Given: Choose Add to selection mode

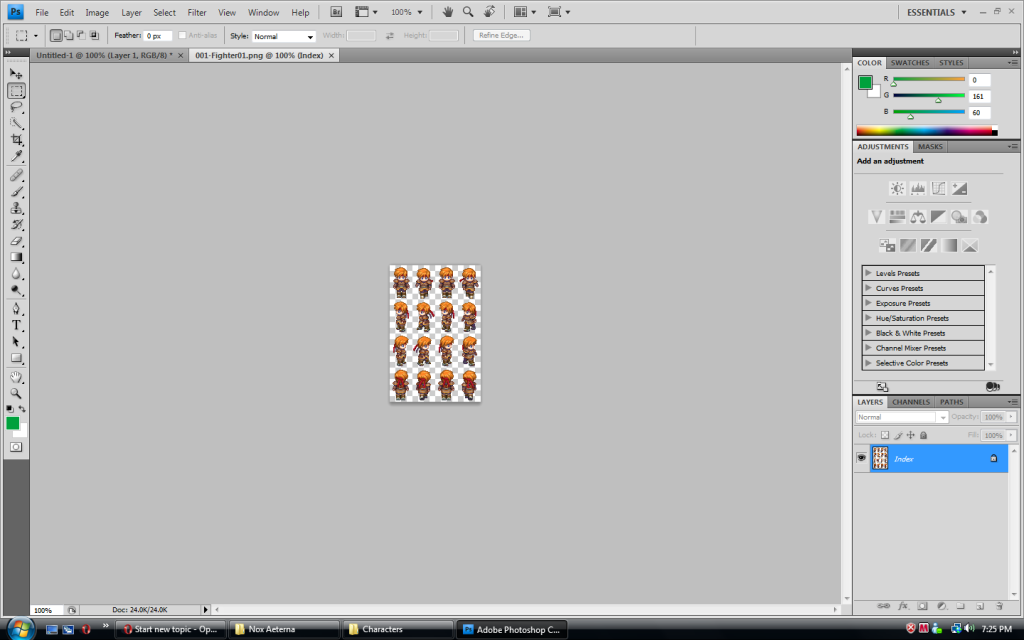Looking at the screenshot, I should (x=69, y=35).
